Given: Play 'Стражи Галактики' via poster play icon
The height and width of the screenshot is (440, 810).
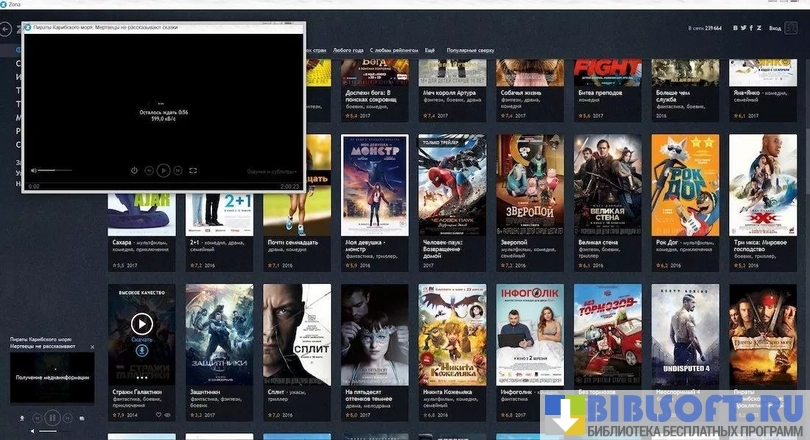Looking at the screenshot, I should click(142, 323).
